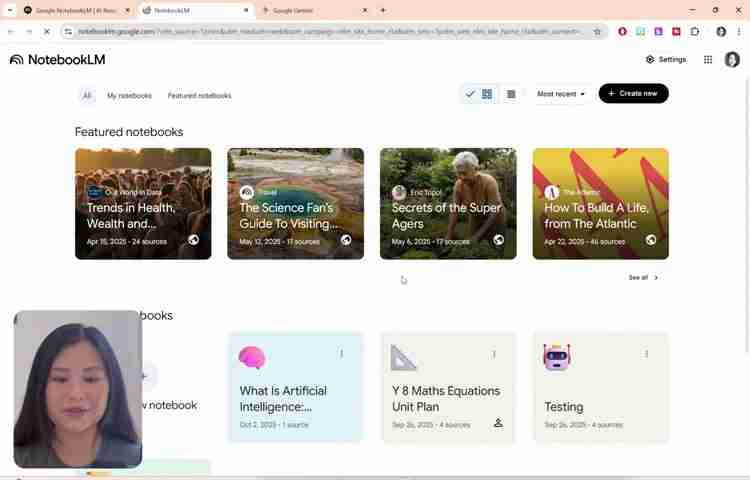The image size is (750, 480).
Task: Click the set square notebook icon
Action: point(403,358)
